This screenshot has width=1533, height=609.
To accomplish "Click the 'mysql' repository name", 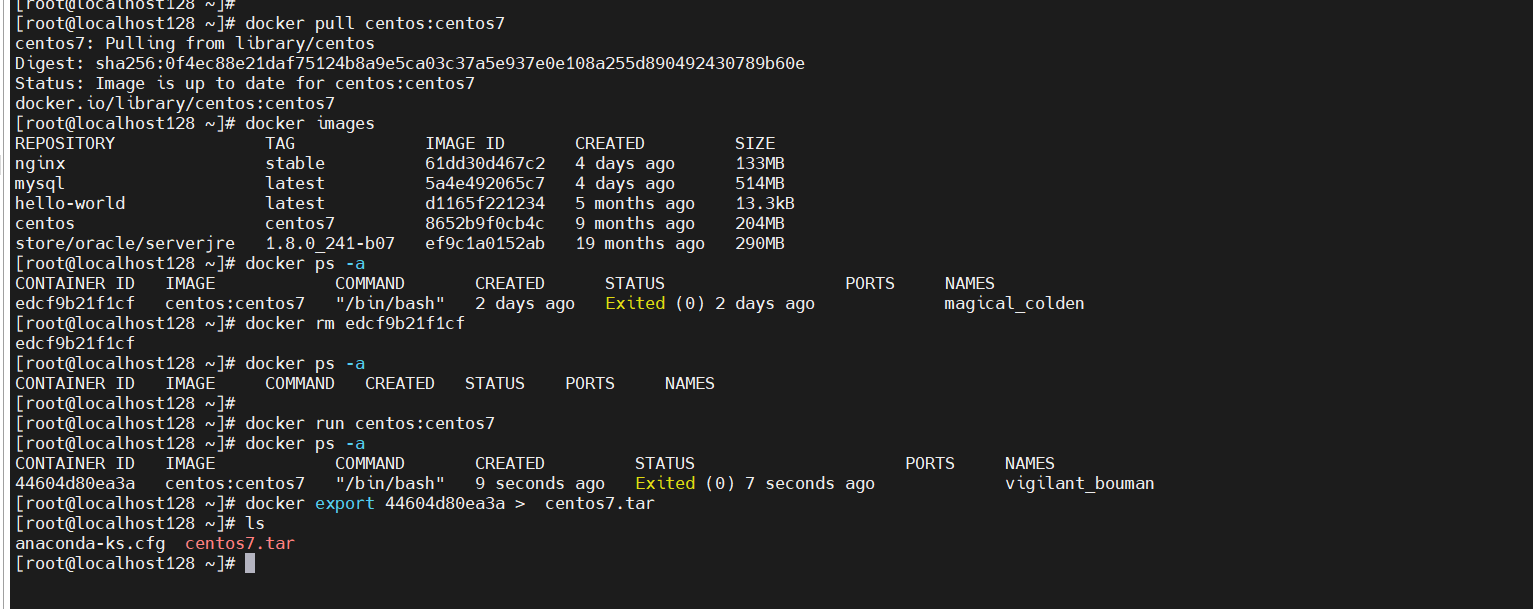I will pos(40,183).
